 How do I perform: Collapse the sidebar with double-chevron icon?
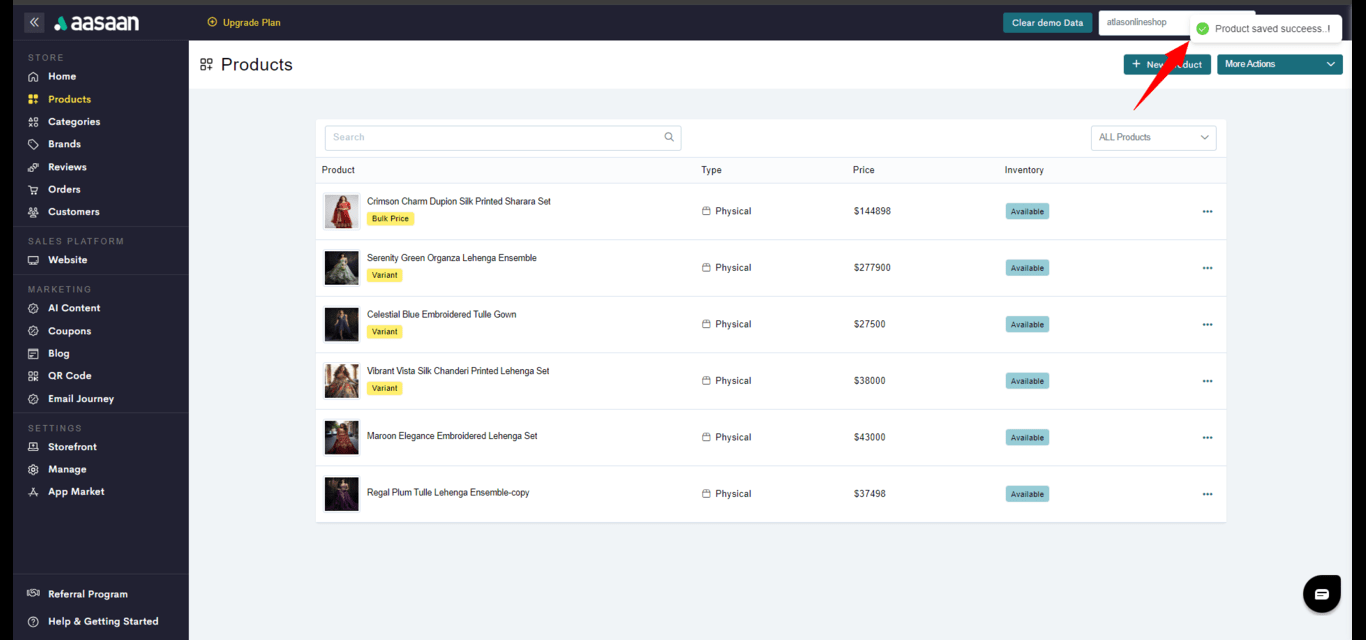pyautogui.click(x=34, y=22)
